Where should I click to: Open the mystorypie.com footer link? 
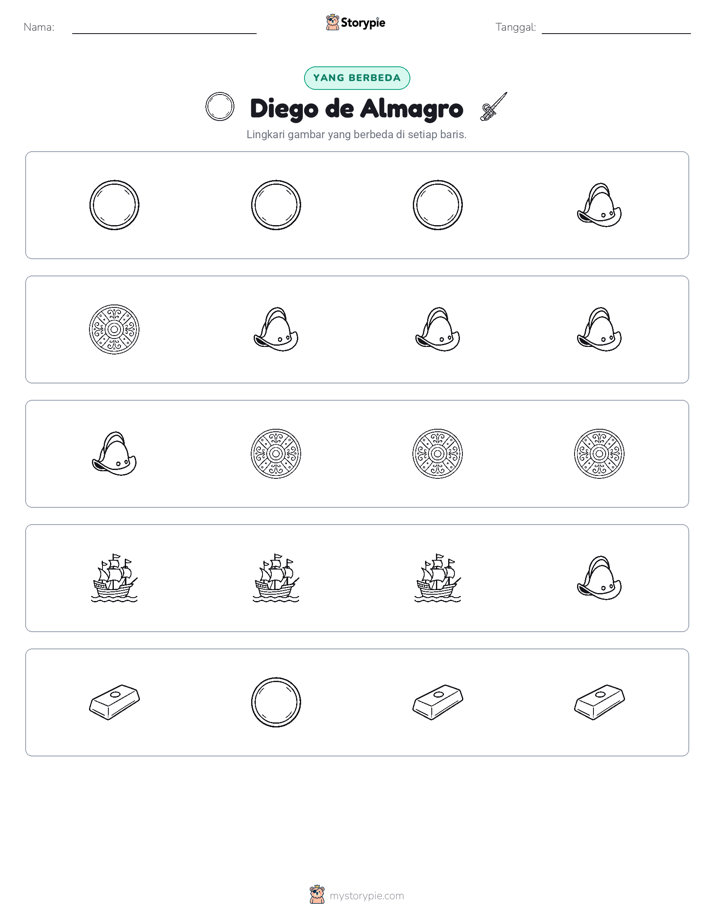pos(357,895)
